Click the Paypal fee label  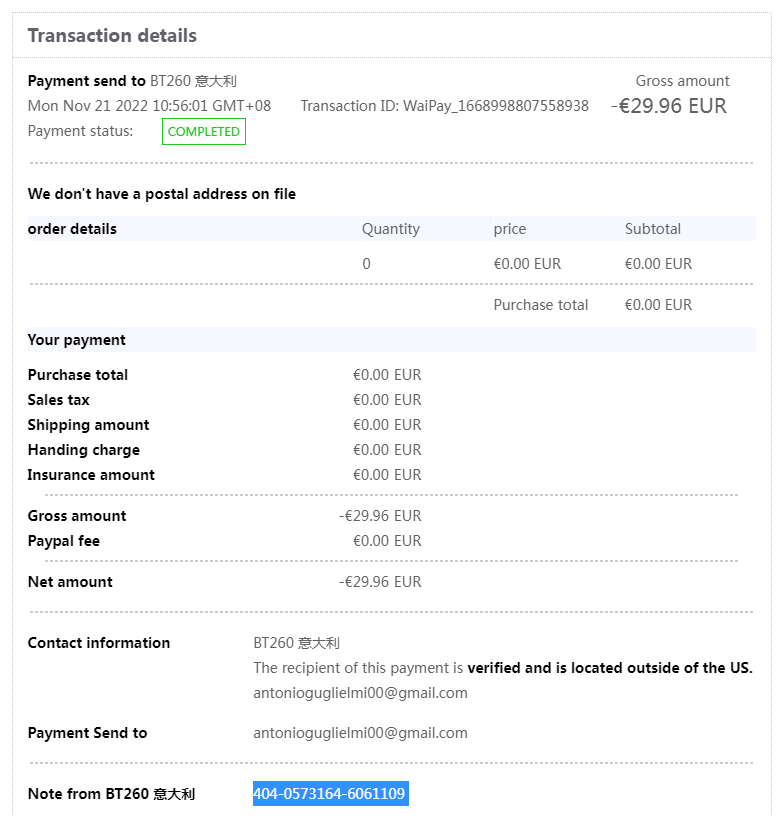click(63, 541)
